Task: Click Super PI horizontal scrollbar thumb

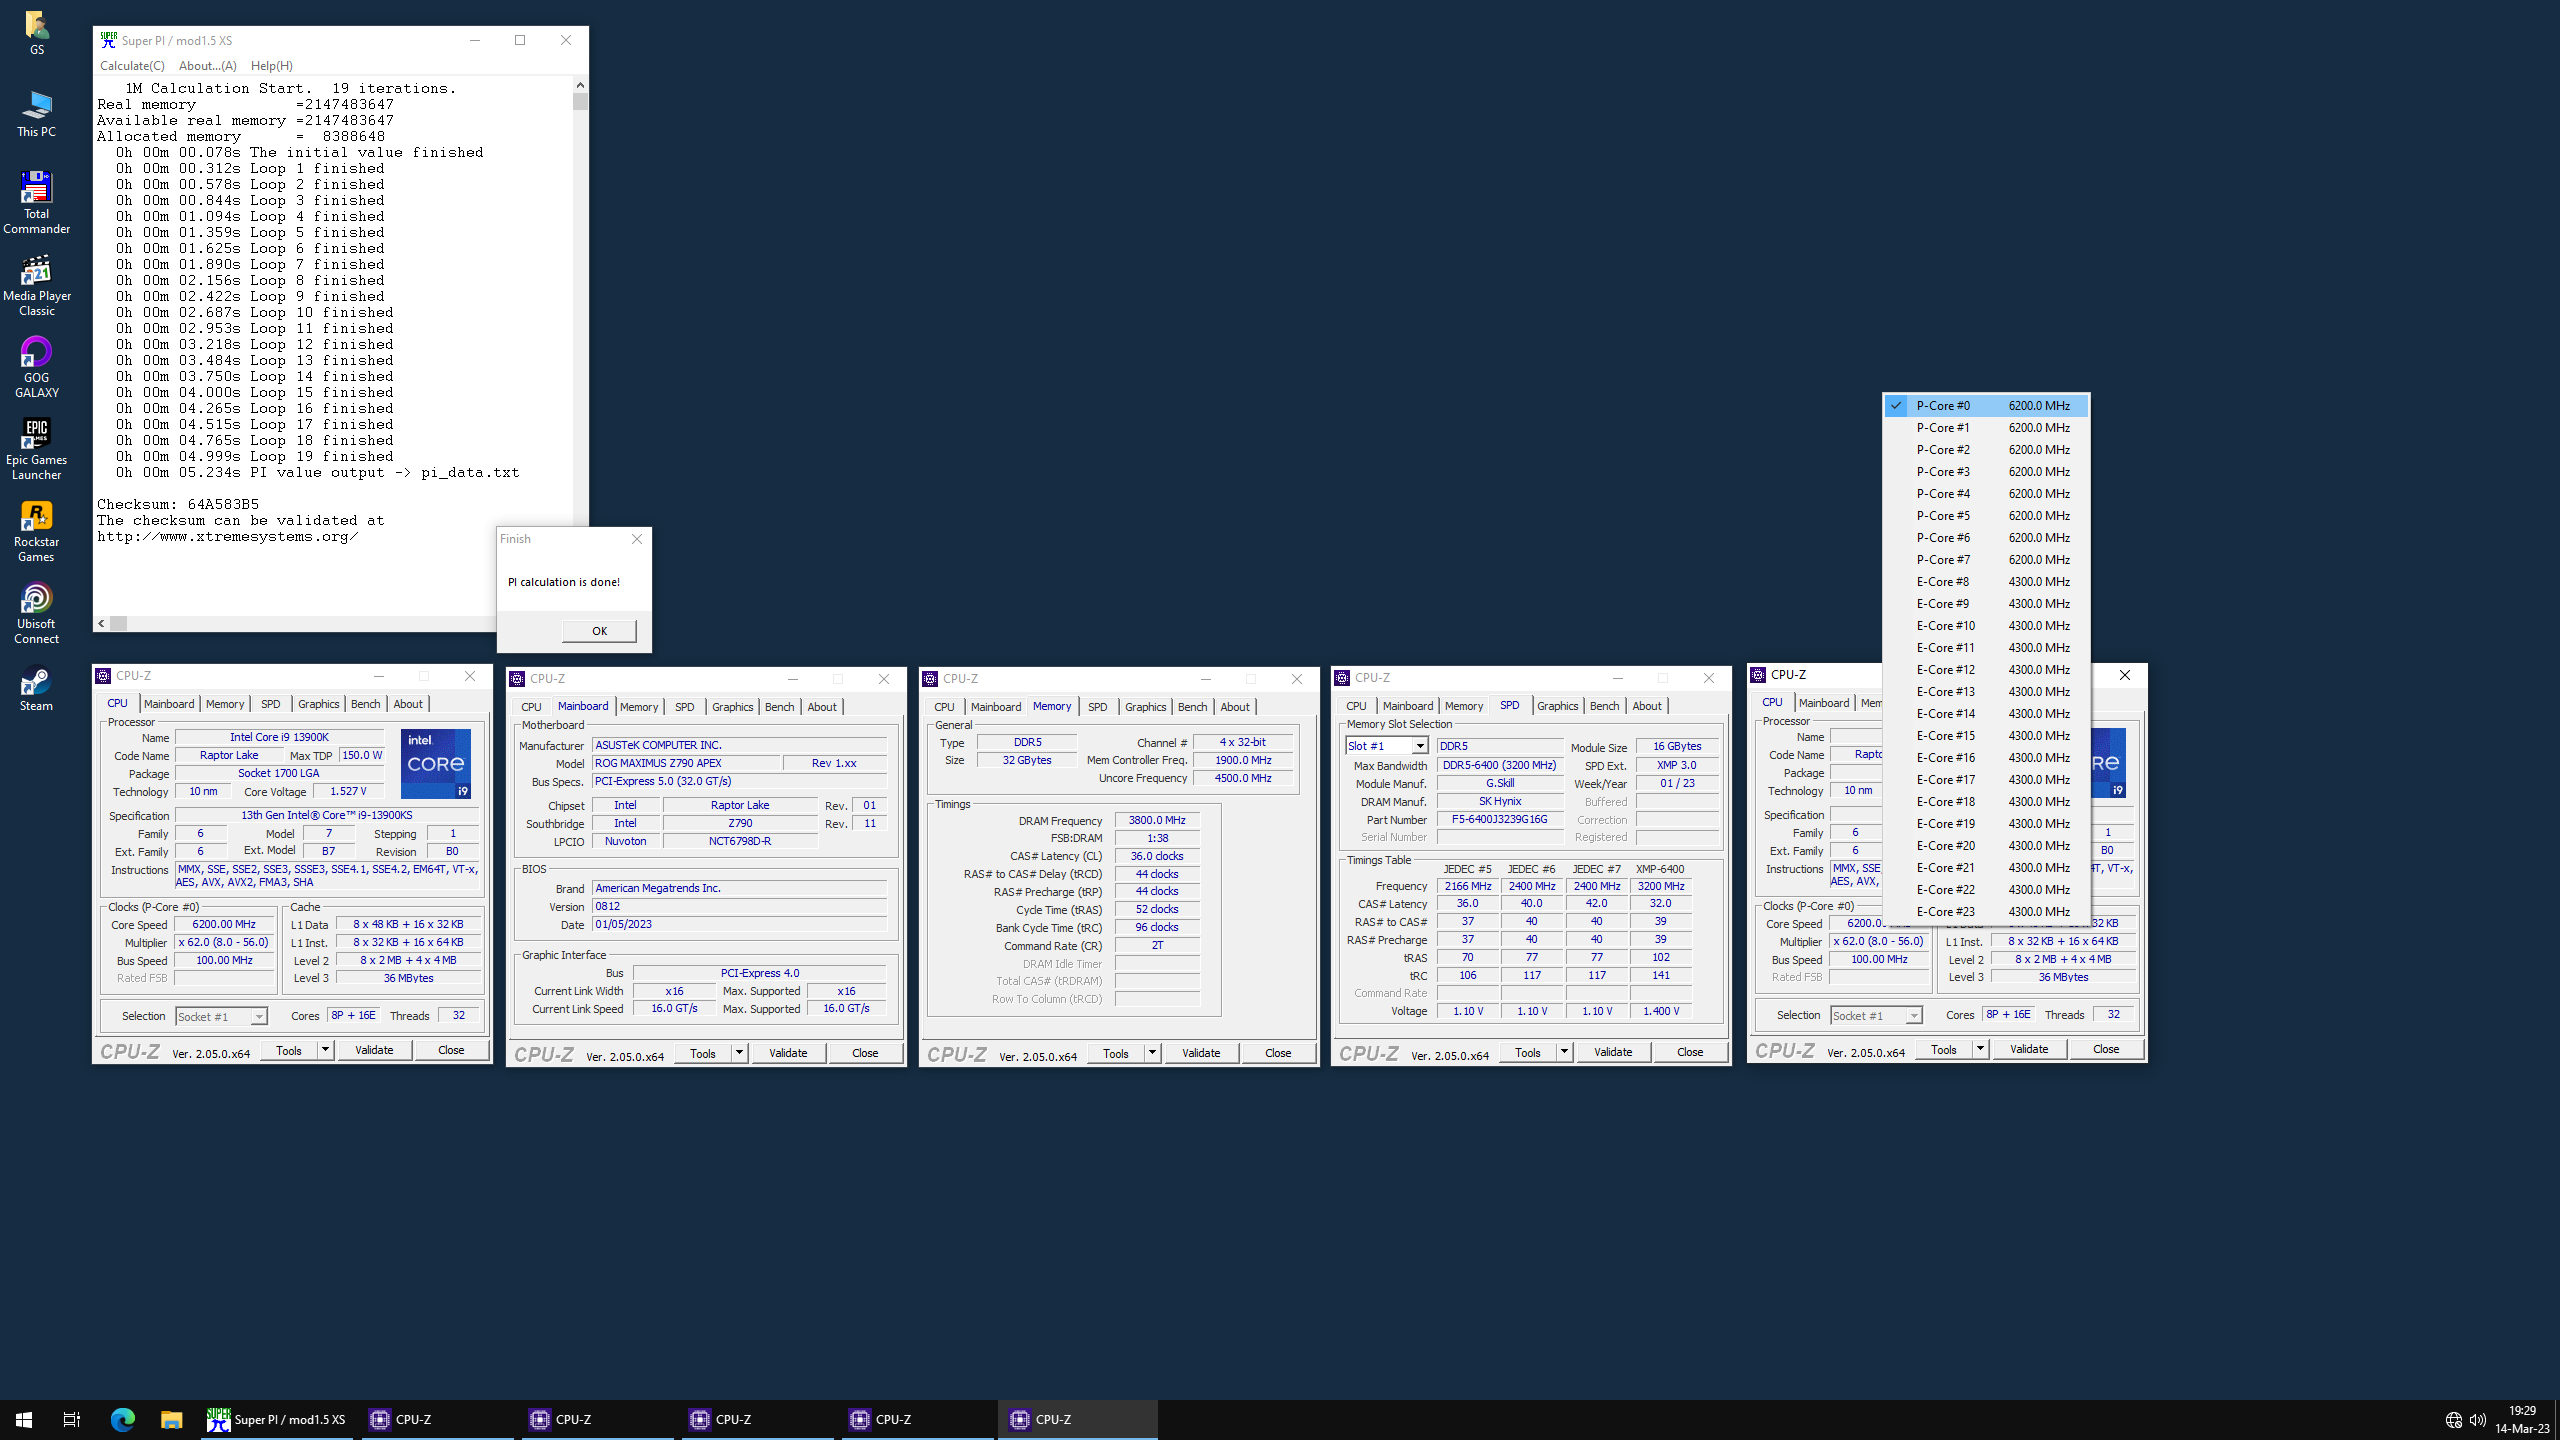Action: click(118, 623)
